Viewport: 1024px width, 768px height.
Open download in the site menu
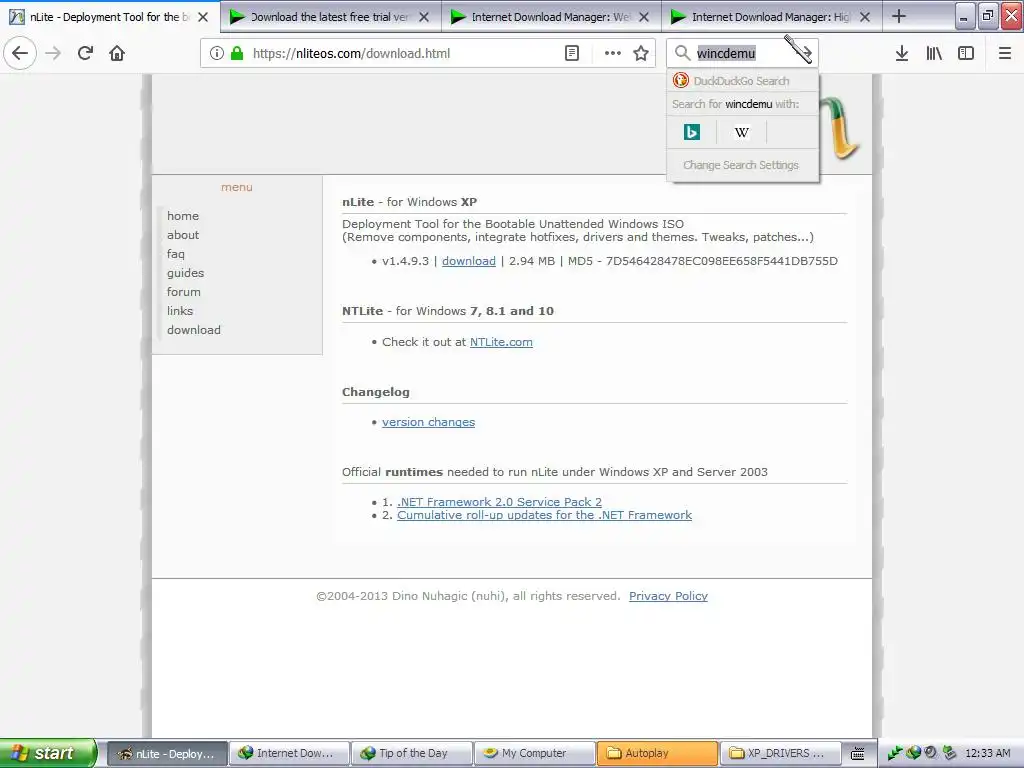click(193, 330)
